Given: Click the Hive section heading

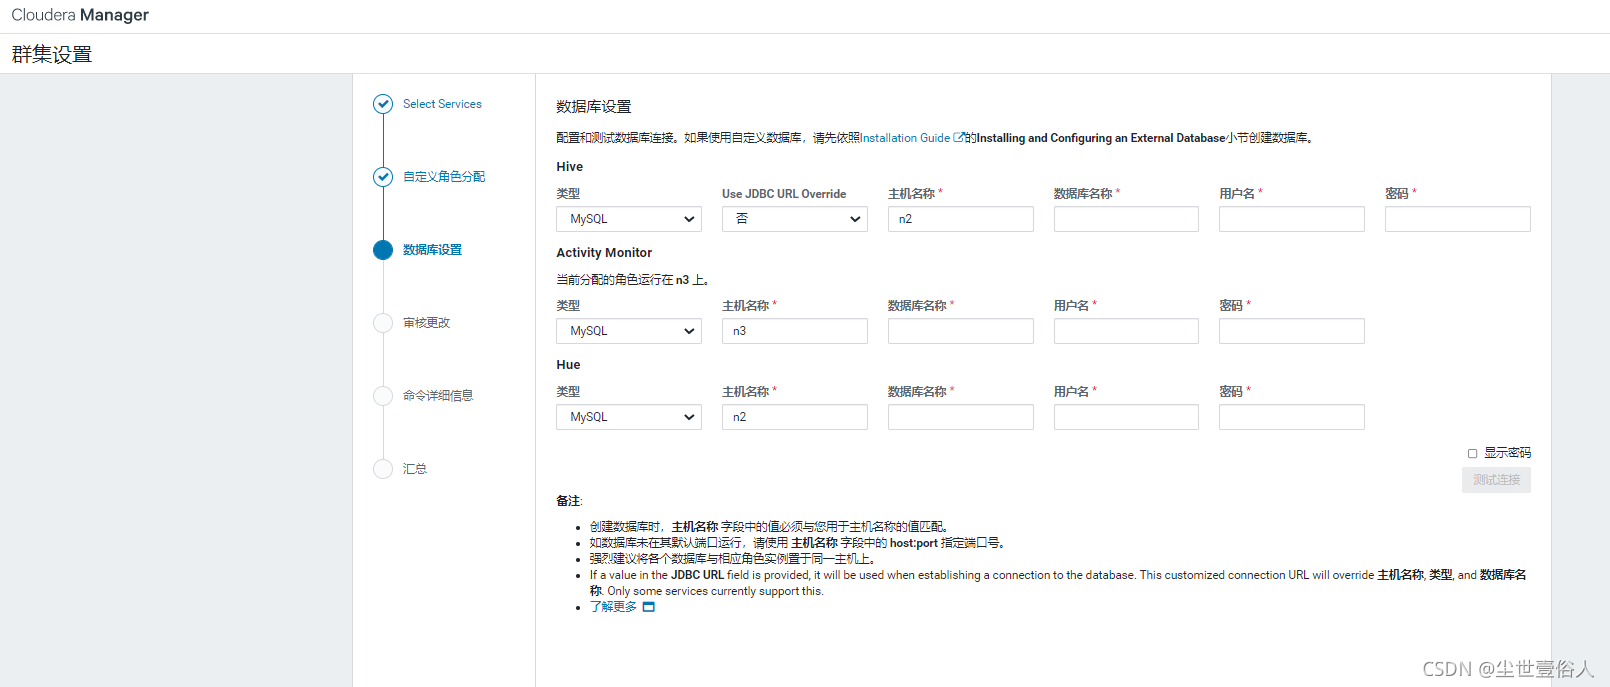Looking at the screenshot, I should click(x=570, y=167).
